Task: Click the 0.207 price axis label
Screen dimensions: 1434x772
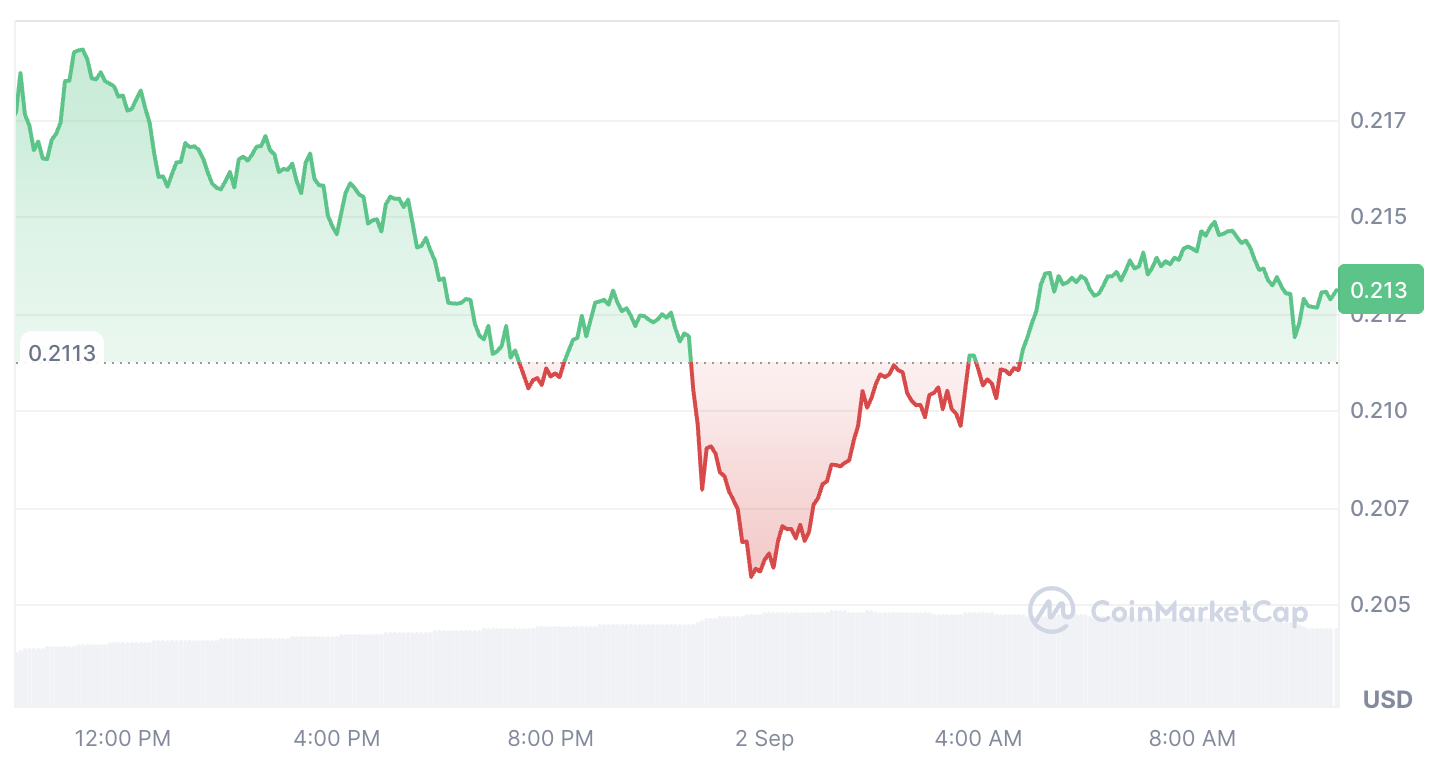Action: click(x=1377, y=508)
